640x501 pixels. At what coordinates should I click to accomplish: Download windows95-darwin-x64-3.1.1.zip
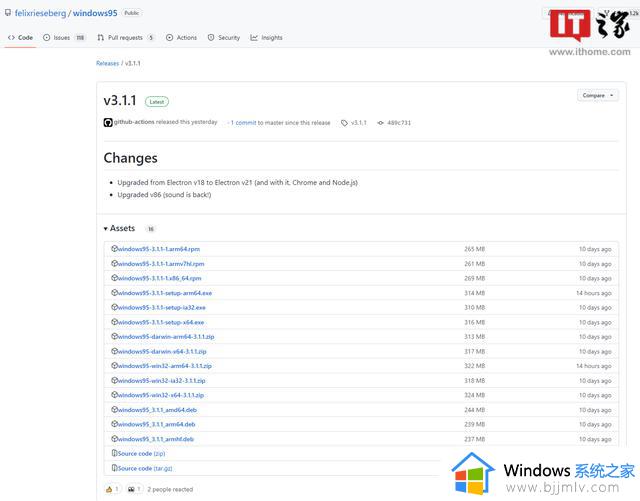(162, 352)
